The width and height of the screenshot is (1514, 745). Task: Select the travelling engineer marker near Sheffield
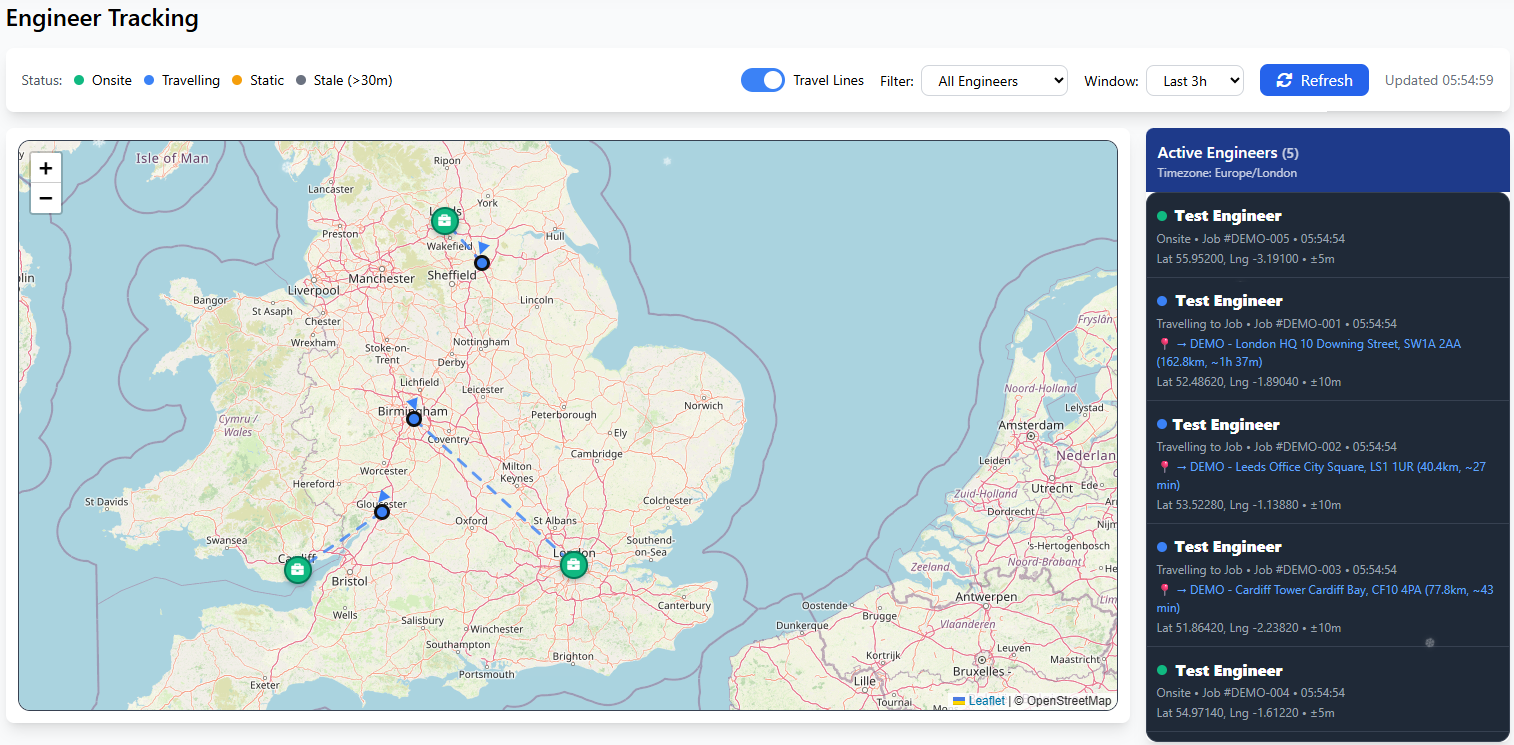click(482, 263)
